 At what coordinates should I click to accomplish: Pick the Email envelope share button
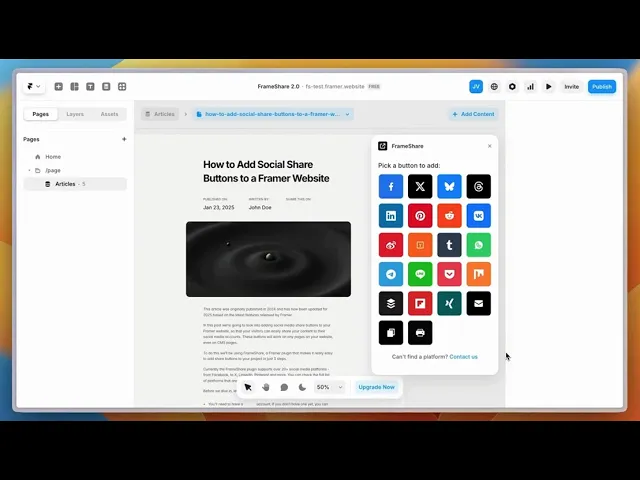point(479,304)
